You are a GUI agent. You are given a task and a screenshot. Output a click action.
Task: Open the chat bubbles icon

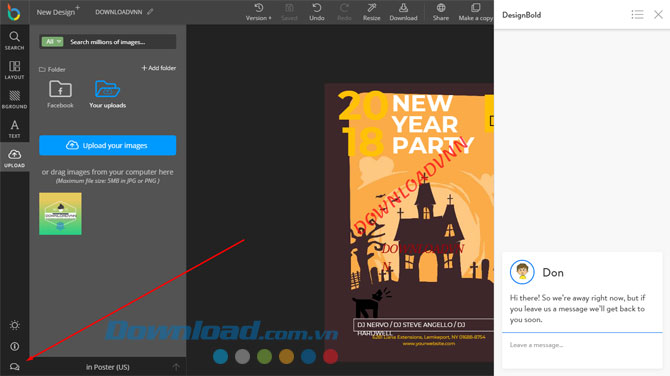click(x=15, y=367)
